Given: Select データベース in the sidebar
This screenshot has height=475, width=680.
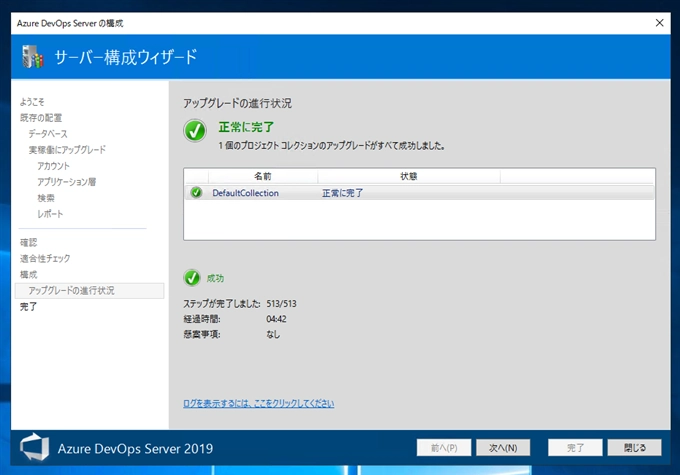Looking at the screenshot, I should tap(48, 134).
